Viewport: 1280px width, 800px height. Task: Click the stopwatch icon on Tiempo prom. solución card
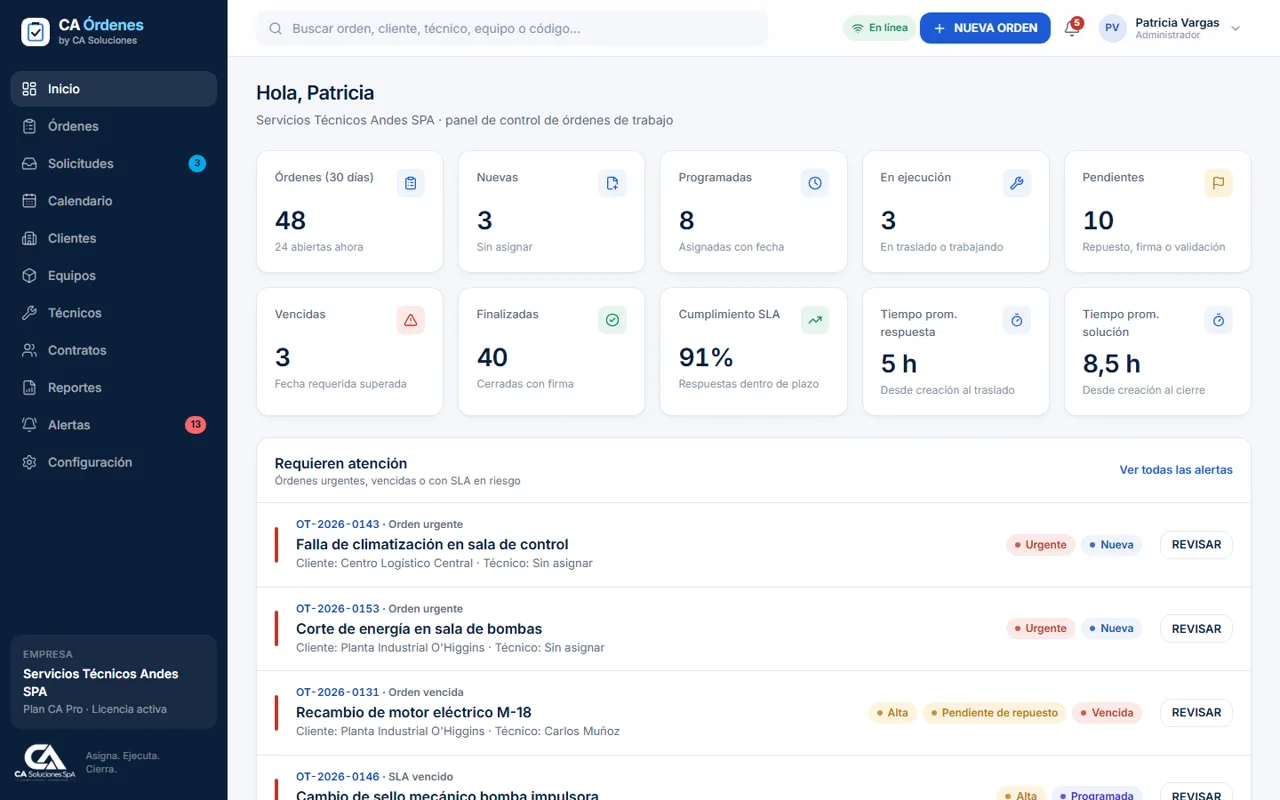coord(1218,320)
